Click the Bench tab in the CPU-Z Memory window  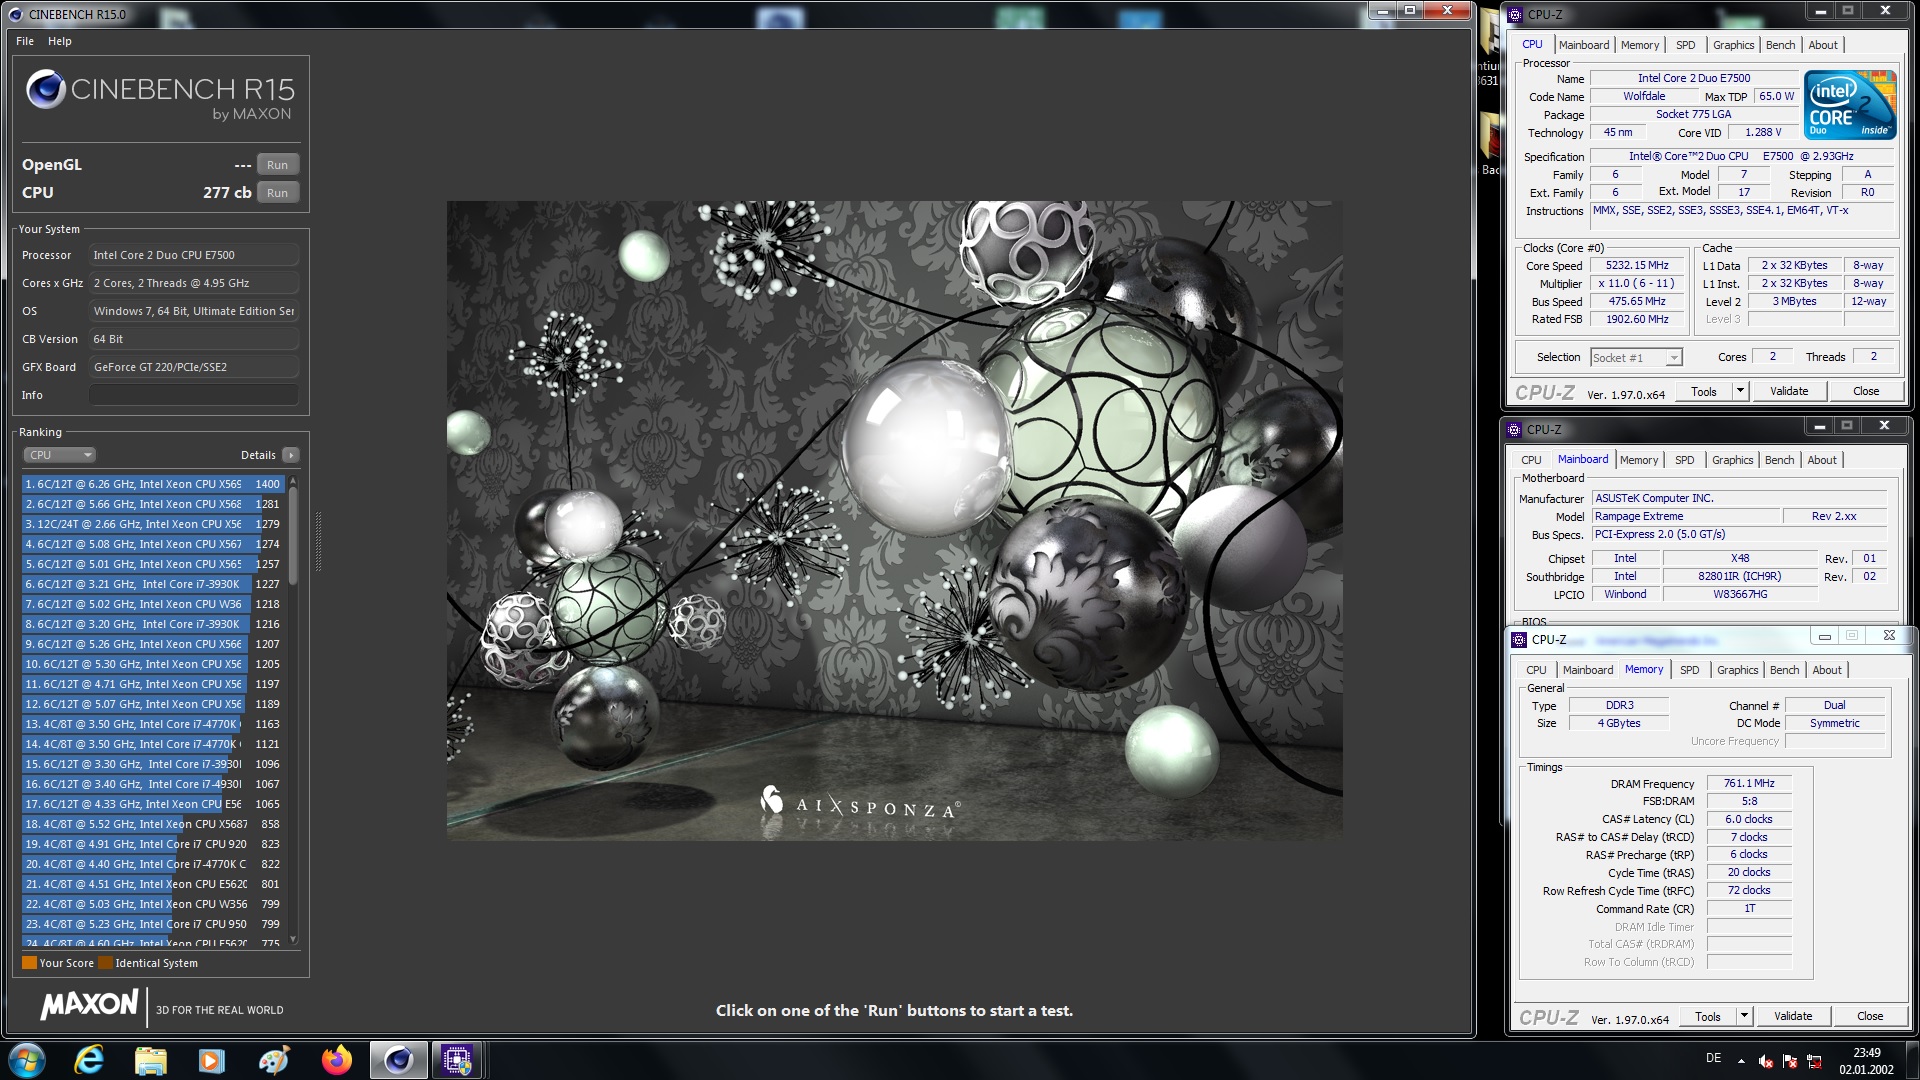point(1784,670)
